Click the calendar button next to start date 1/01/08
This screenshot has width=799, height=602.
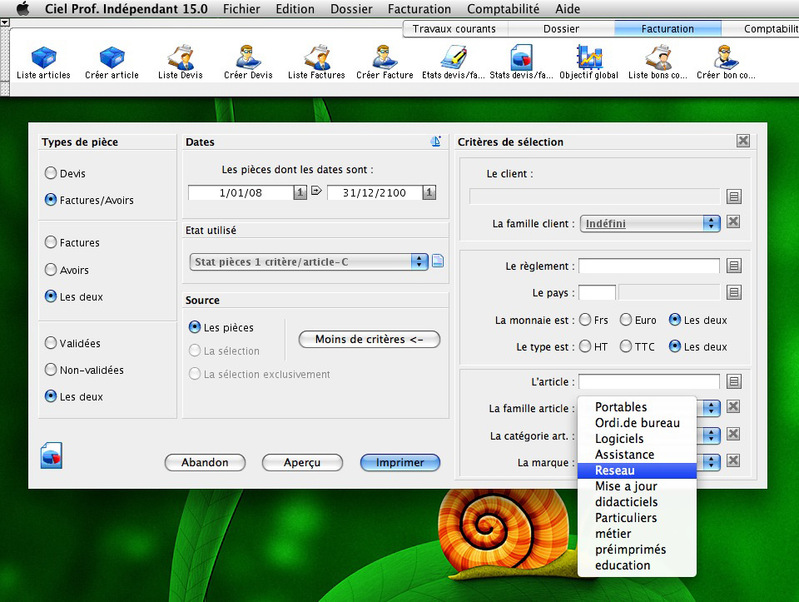pos(300,193)
